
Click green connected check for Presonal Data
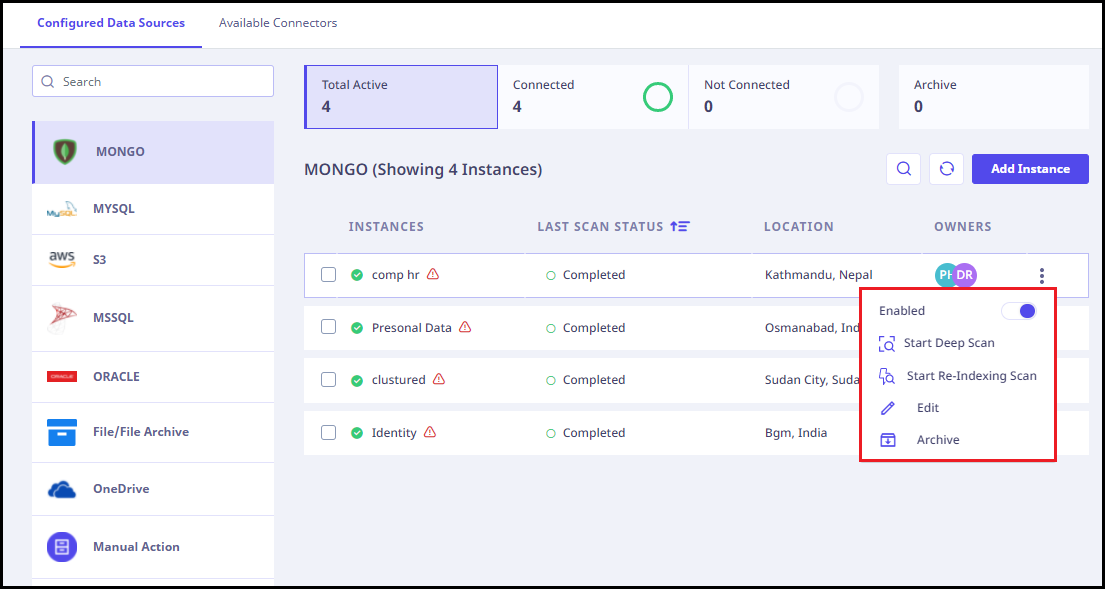click(x=357, y=328)
